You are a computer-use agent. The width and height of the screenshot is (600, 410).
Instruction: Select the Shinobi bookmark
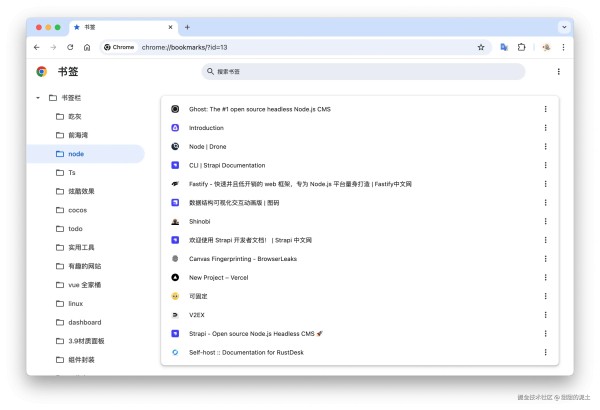pyautogui.click(x=360, y=221)
